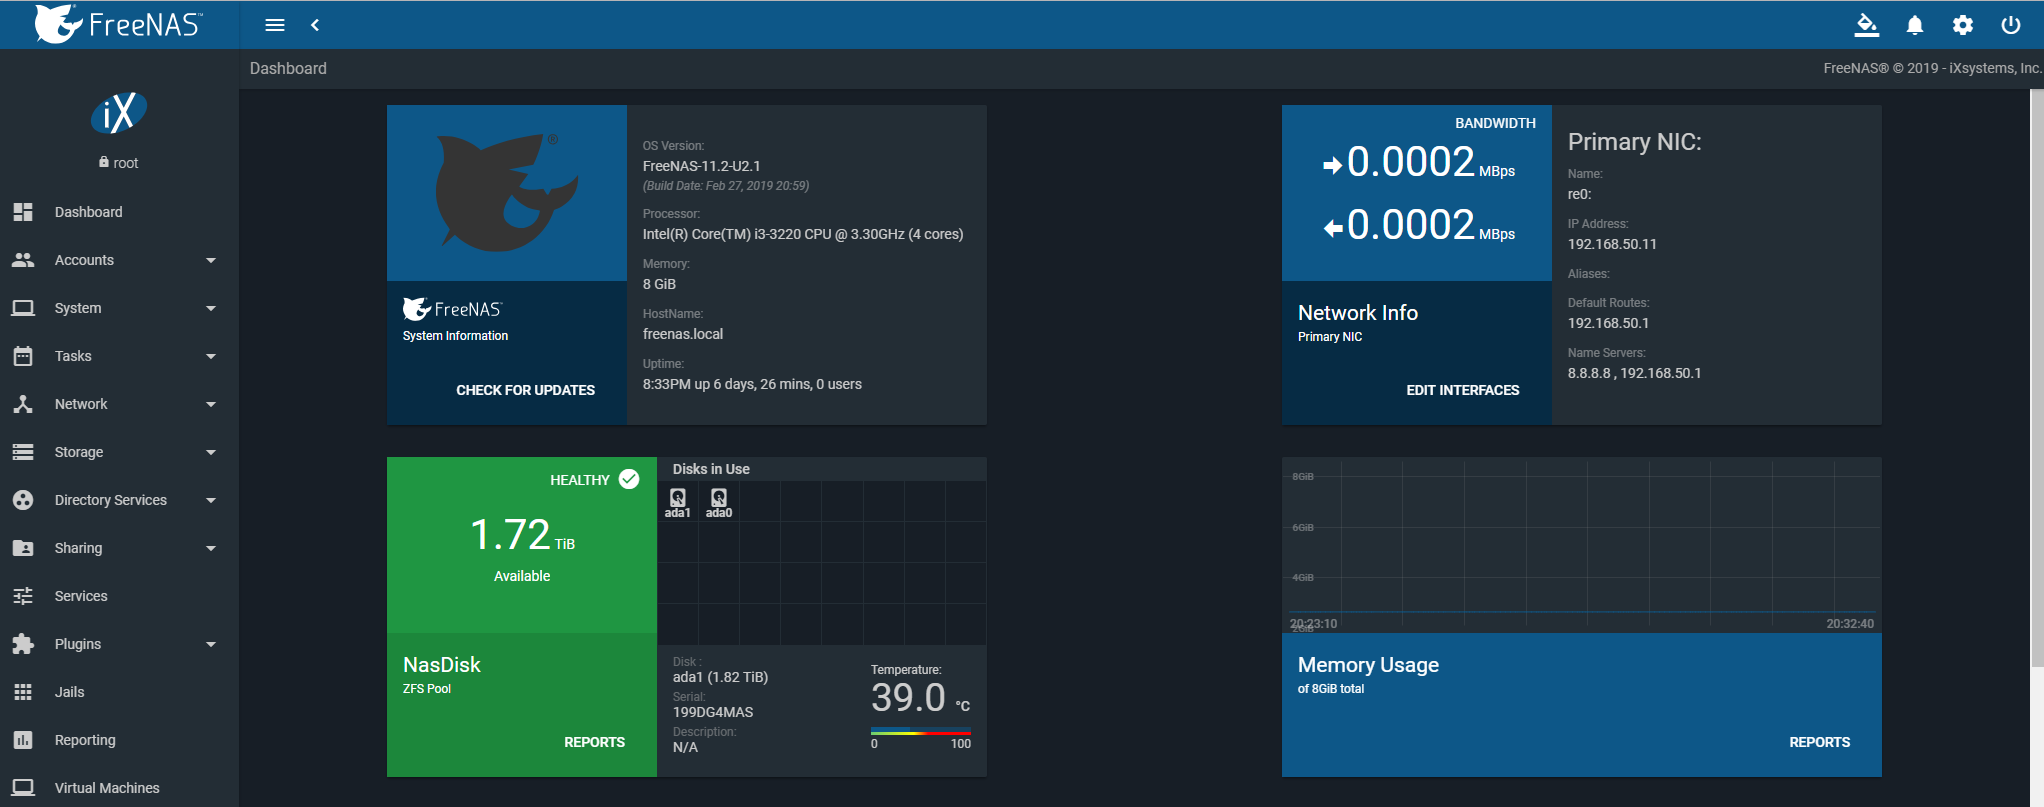
Task: Go to Jails in sidebar
Action: point(69,692)
